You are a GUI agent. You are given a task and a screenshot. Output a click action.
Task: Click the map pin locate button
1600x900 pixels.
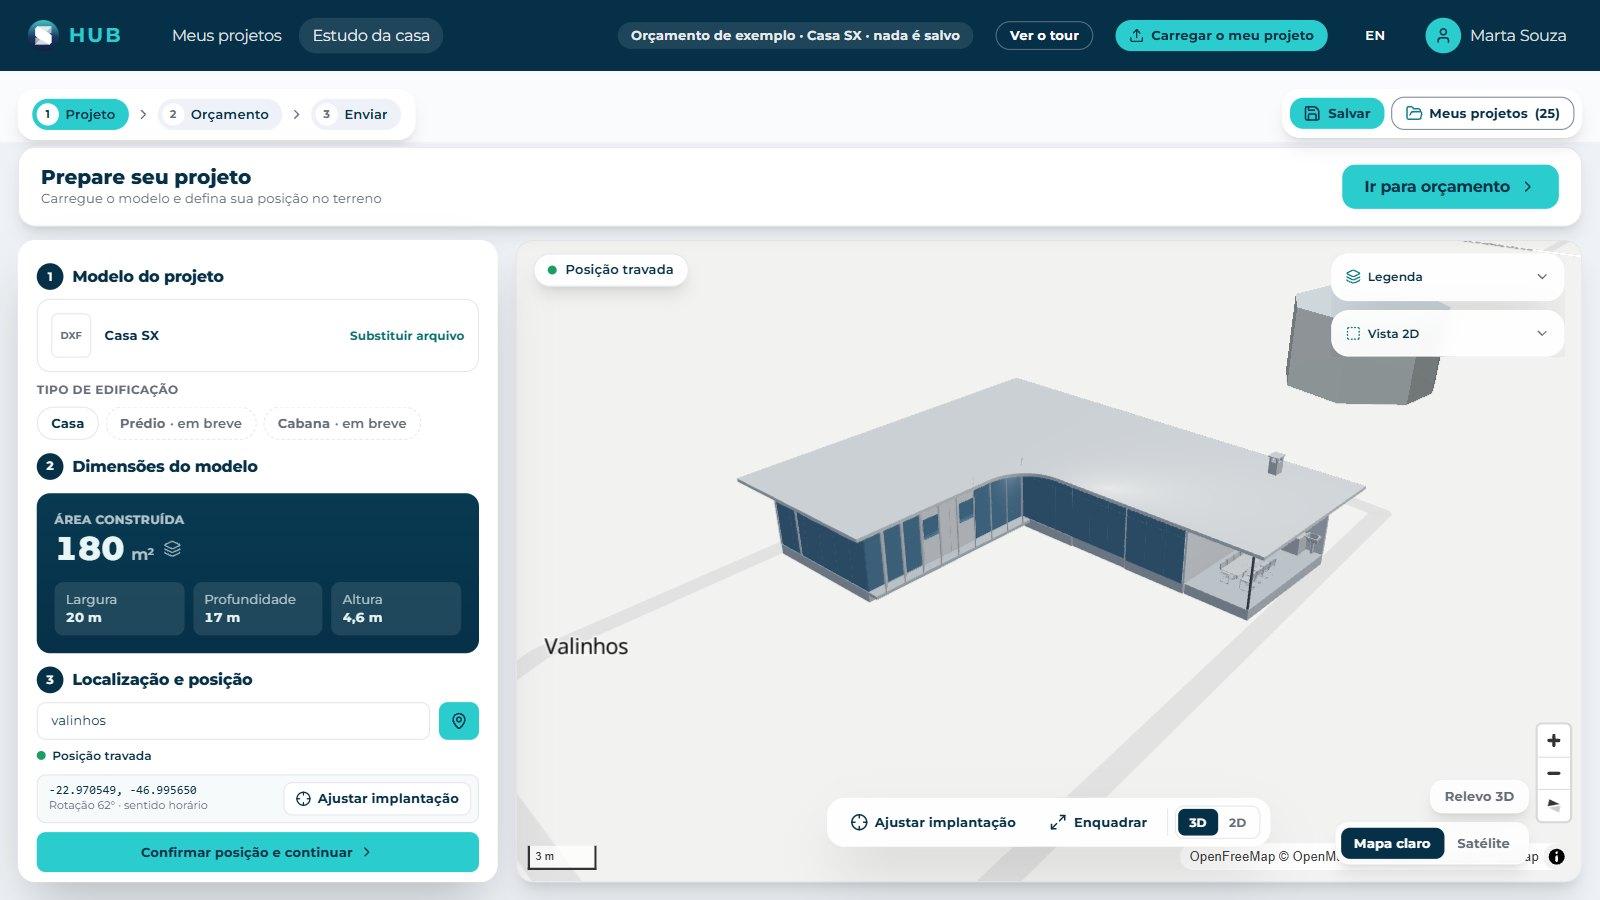click(459, 721)
